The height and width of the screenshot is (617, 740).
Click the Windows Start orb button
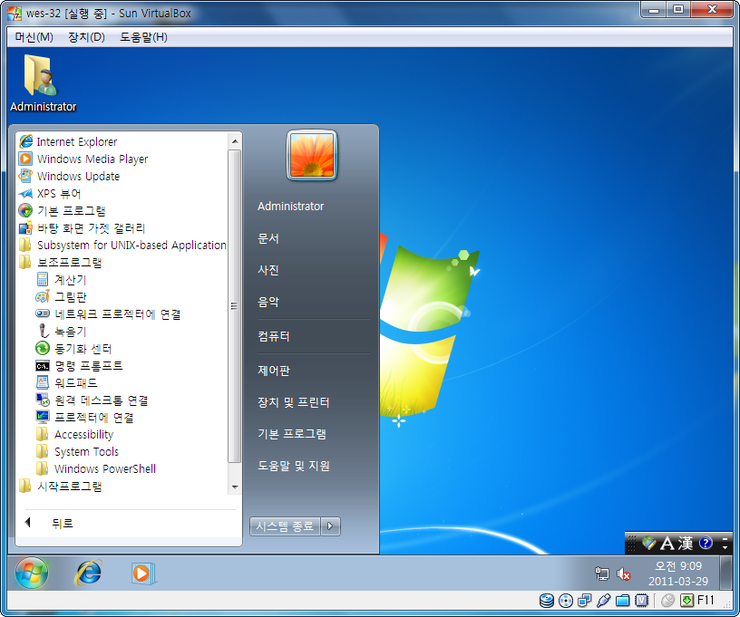(x=31, y=573)
